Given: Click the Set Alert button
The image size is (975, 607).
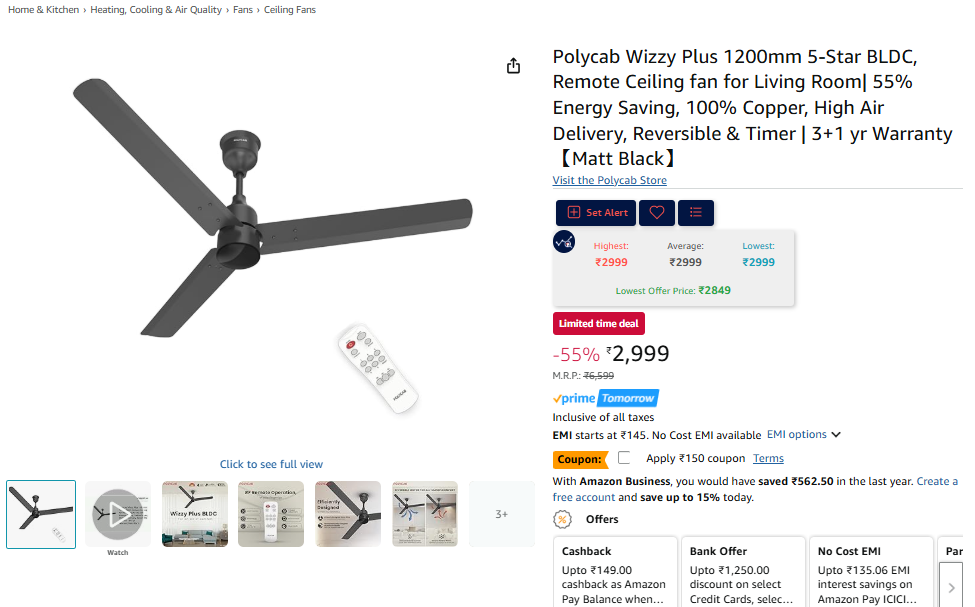Looking at the screenshot, I should pos(596,213).
